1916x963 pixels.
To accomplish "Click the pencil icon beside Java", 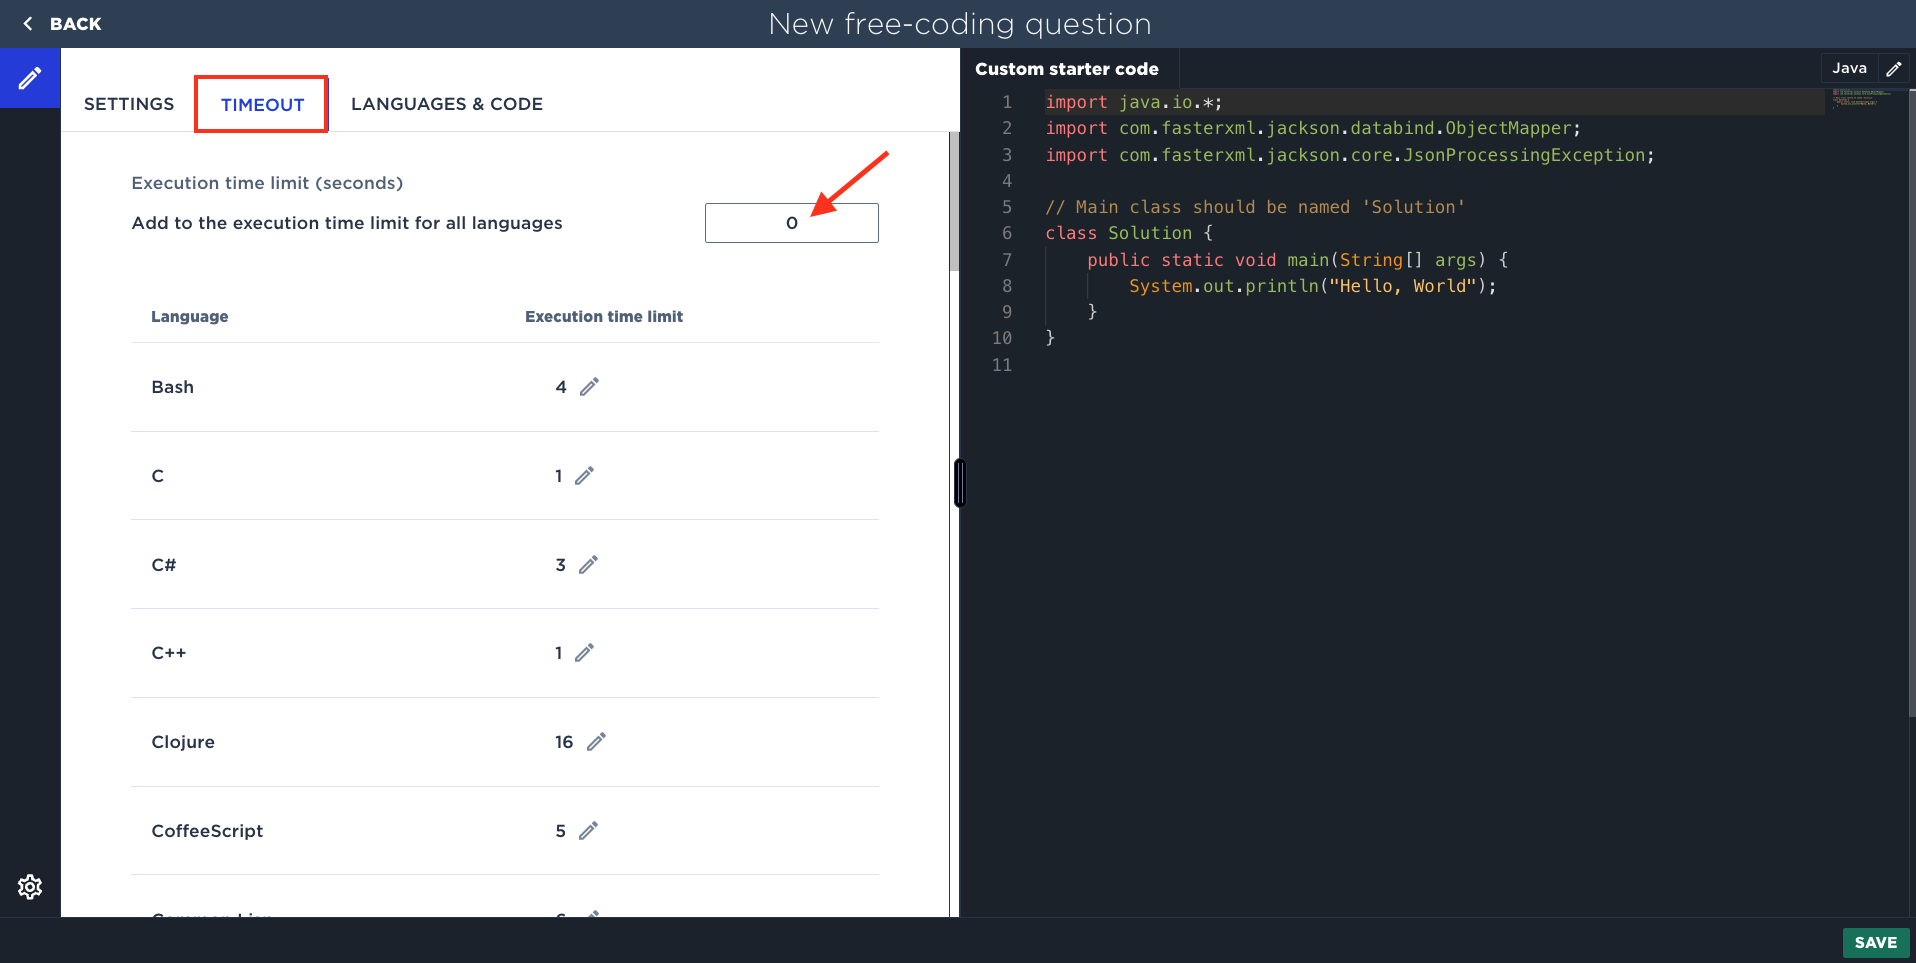I will [x=1893, y=69].
